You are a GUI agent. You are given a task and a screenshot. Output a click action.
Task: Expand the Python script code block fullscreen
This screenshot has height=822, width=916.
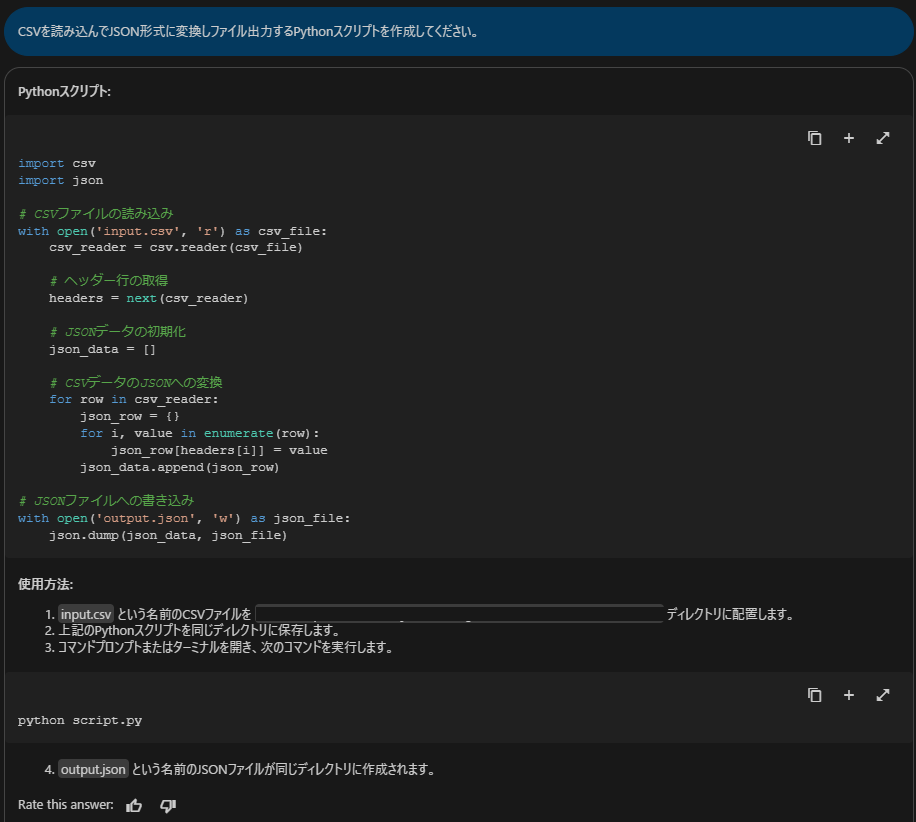click(882, 137)
